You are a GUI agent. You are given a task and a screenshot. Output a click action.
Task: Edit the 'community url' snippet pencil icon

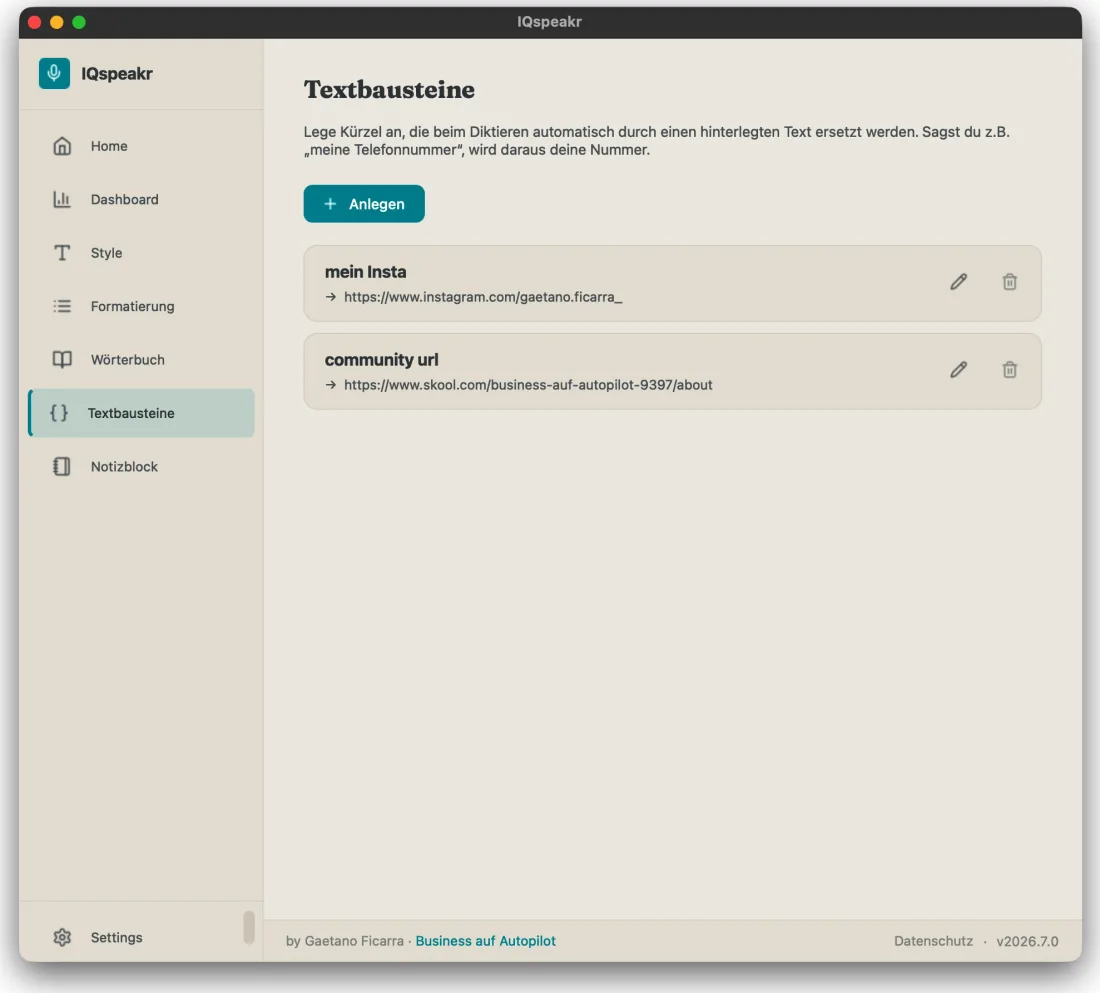tap(958, 370)
